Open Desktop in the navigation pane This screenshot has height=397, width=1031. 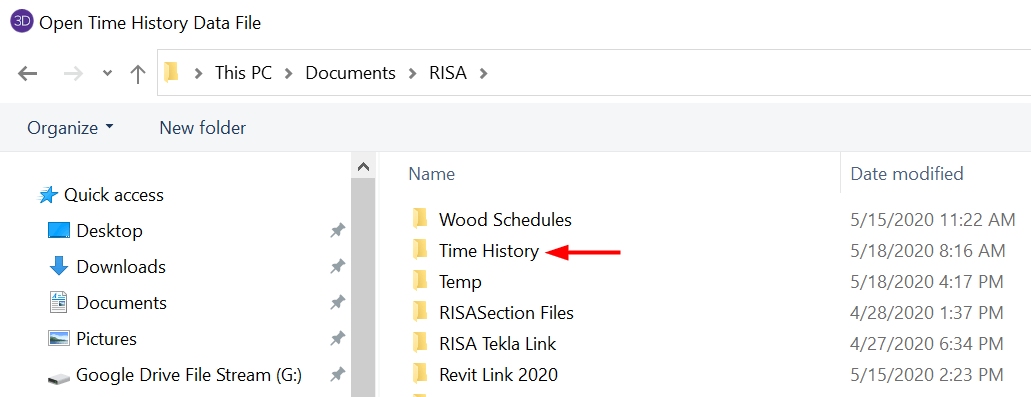pyautogui.click(x=110, y=231)
